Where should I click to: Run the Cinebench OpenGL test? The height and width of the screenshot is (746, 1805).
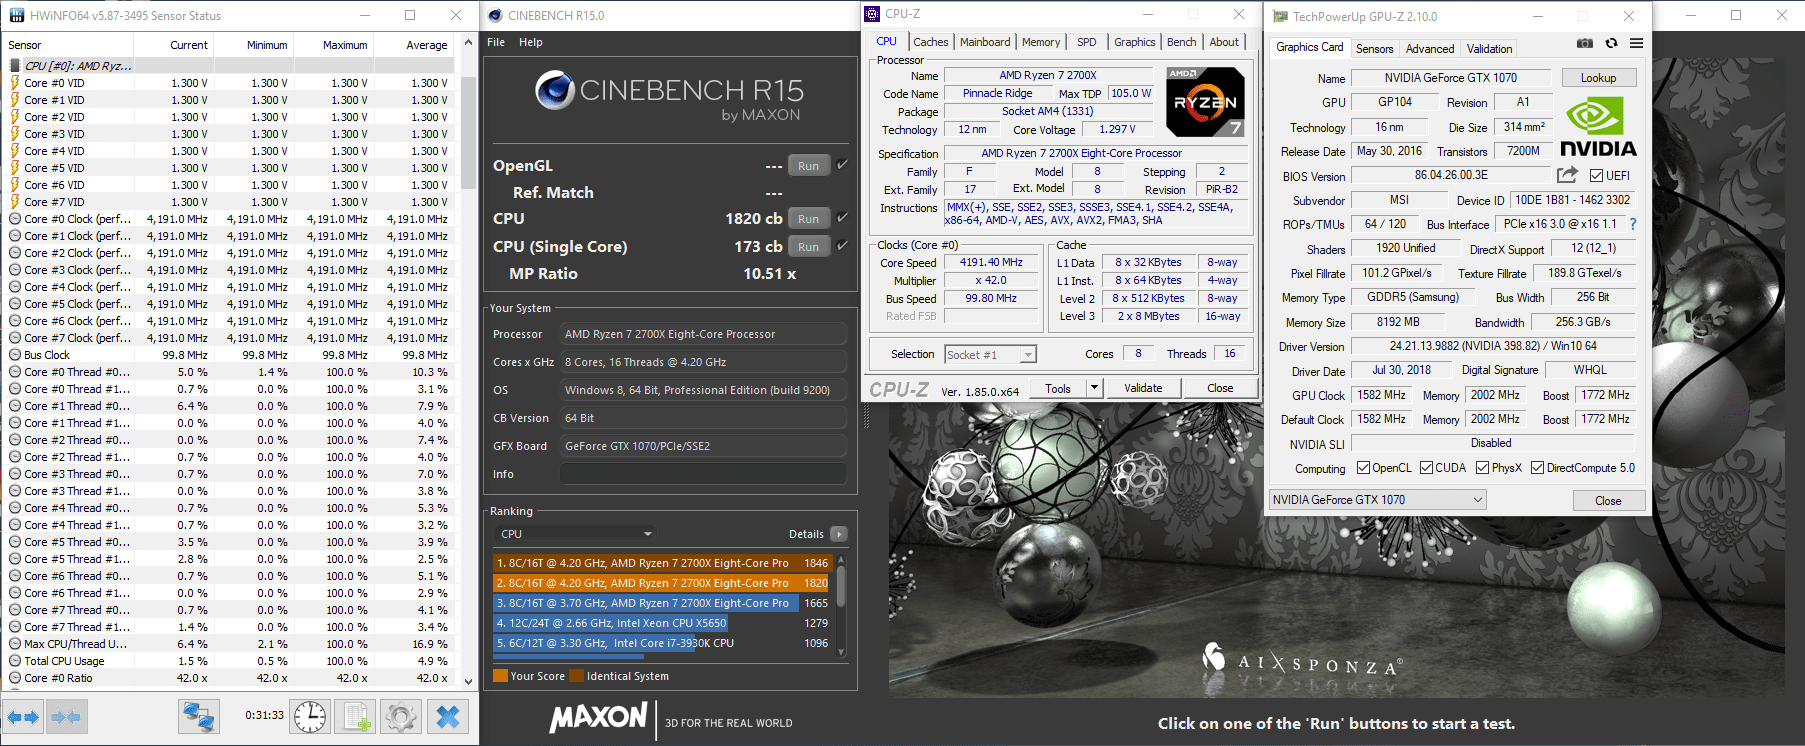pos(808,166)
